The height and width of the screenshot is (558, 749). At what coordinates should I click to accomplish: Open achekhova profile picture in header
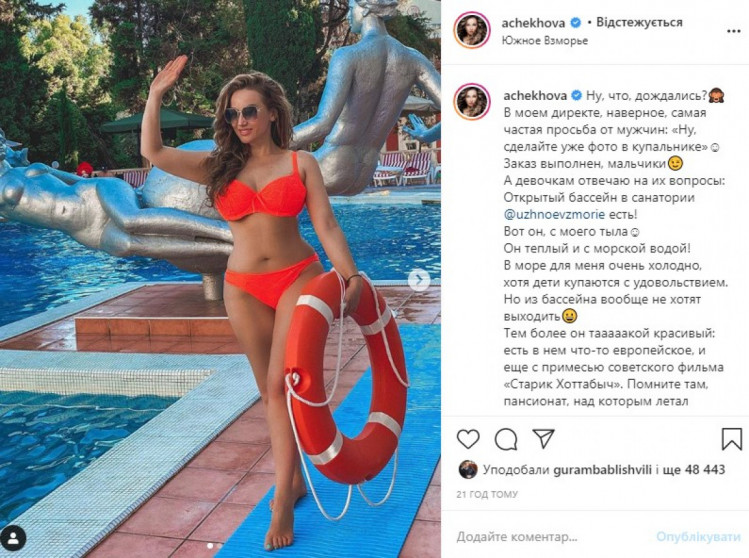tap(472, 30)
